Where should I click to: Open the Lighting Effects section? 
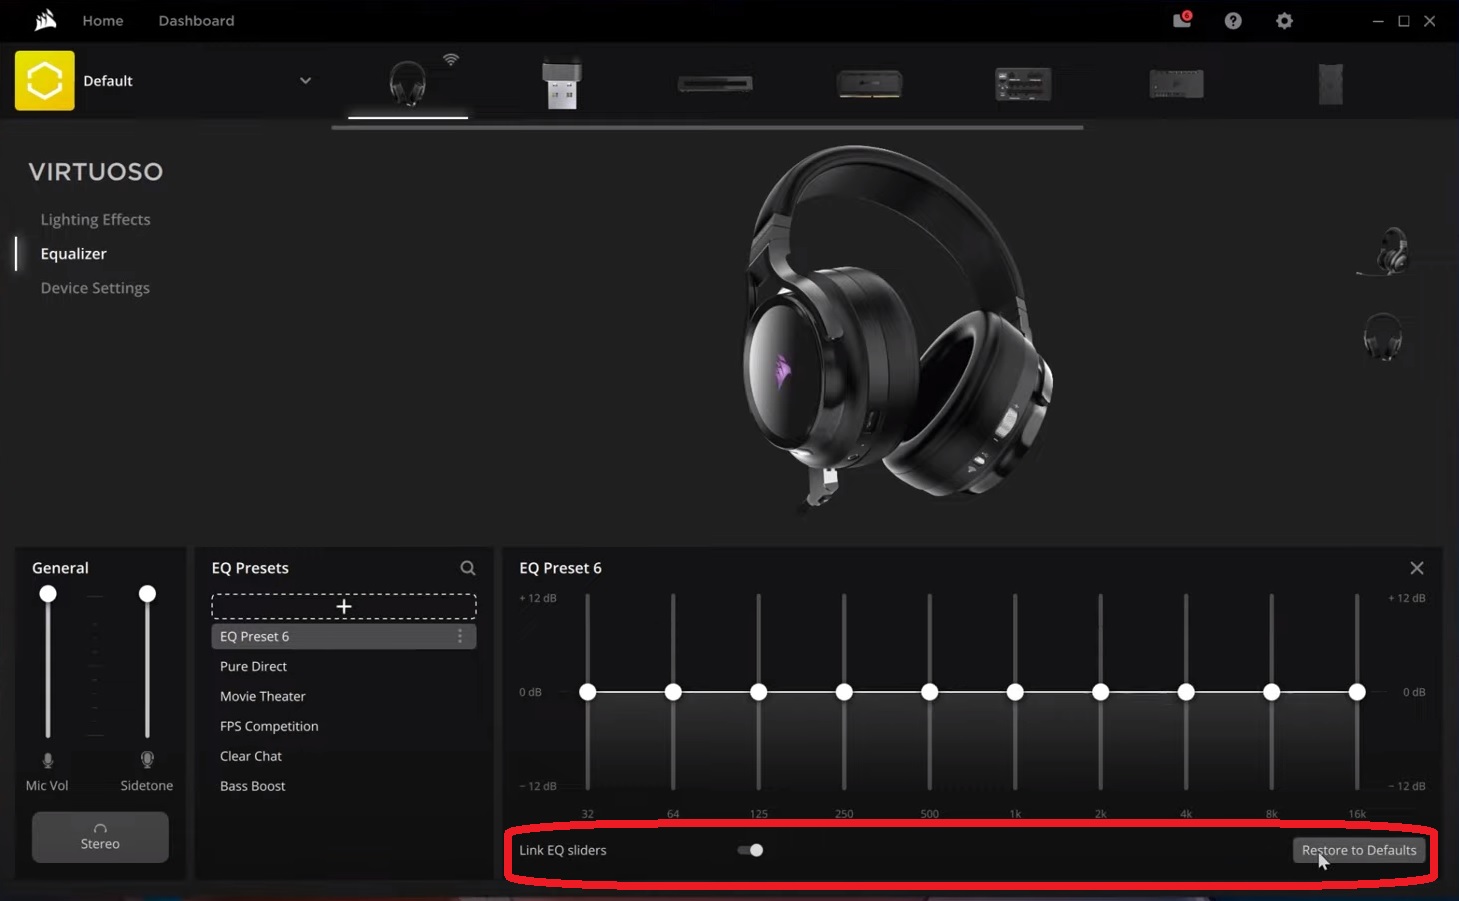(x=95, y=219)
